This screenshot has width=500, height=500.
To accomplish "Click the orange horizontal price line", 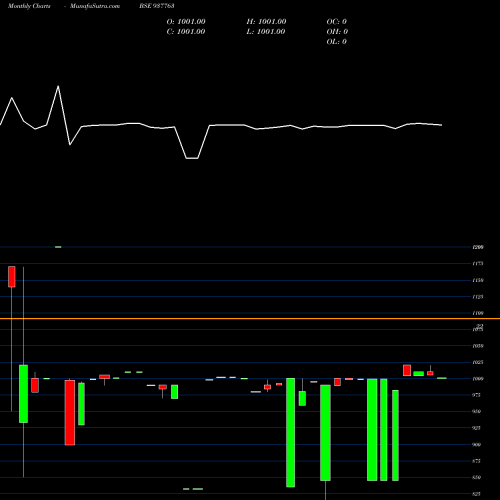I will tap(250, 319).
